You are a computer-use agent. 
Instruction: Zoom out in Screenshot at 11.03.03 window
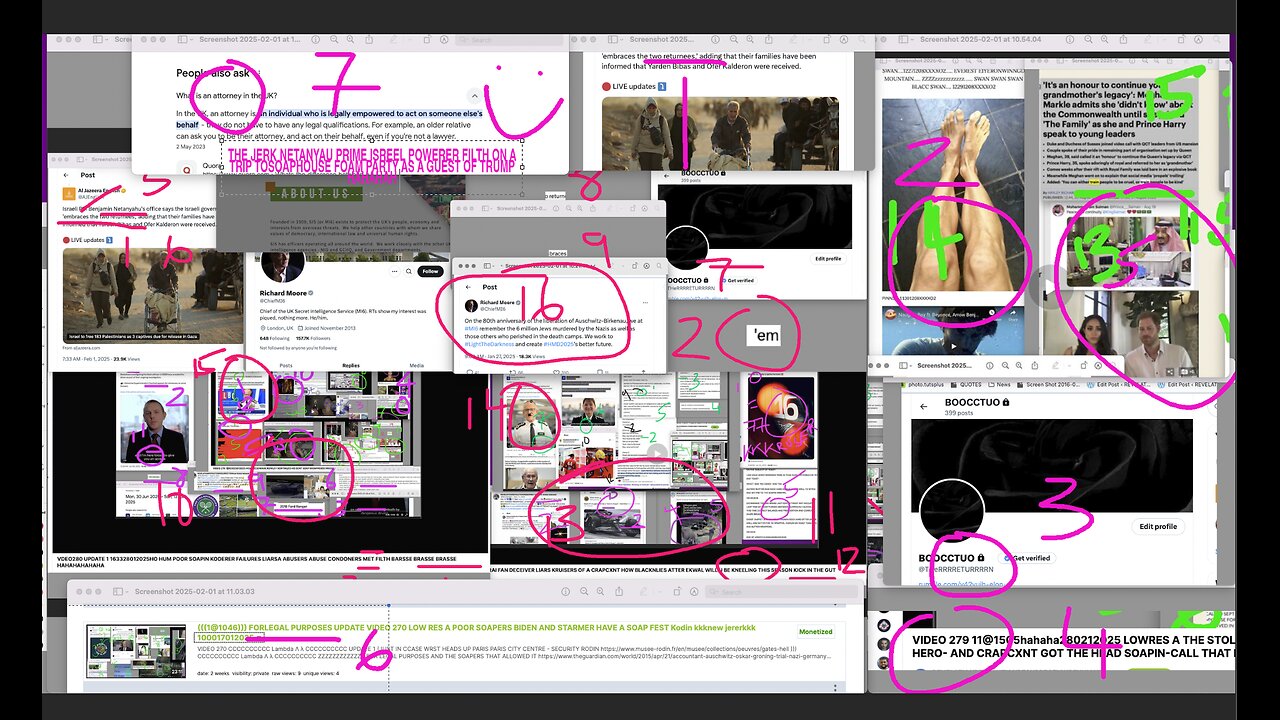[584, 591]
